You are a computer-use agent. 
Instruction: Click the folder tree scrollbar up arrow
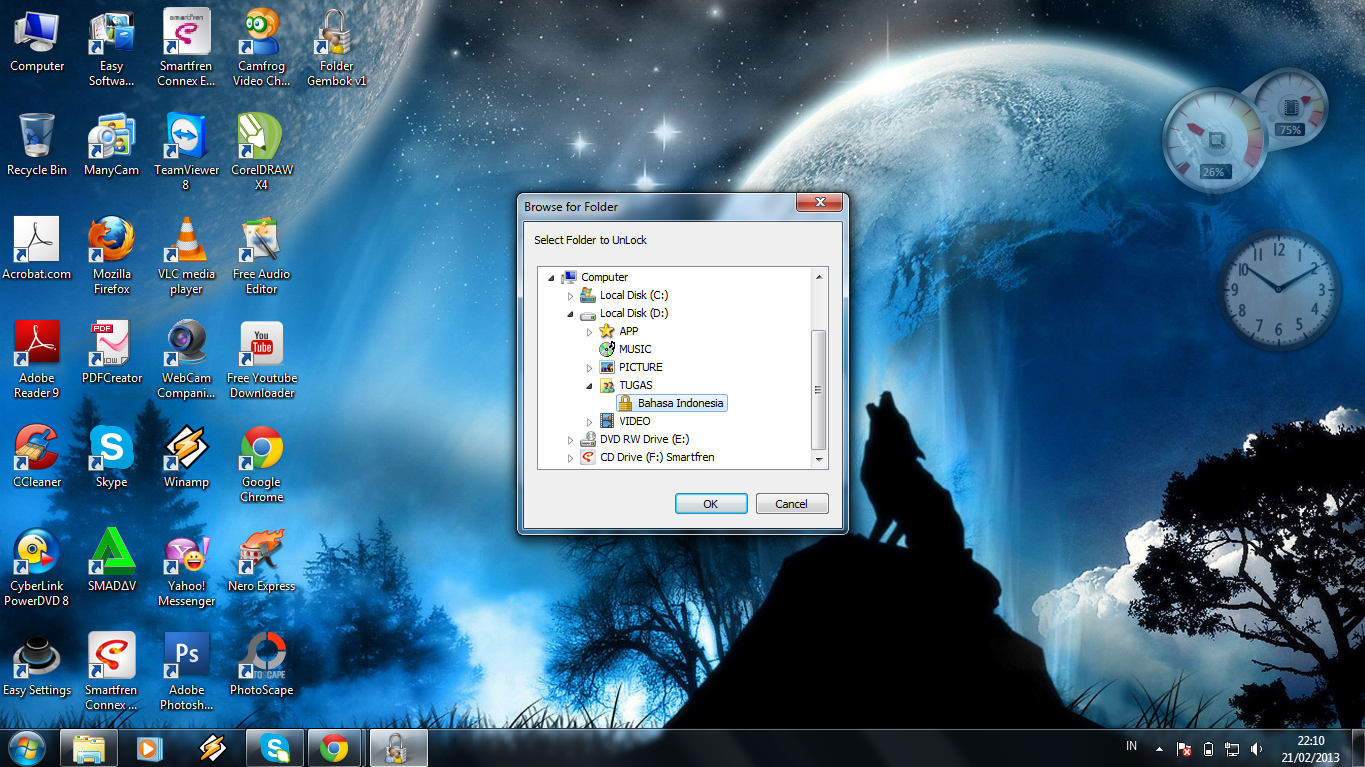tap(819, 277)
